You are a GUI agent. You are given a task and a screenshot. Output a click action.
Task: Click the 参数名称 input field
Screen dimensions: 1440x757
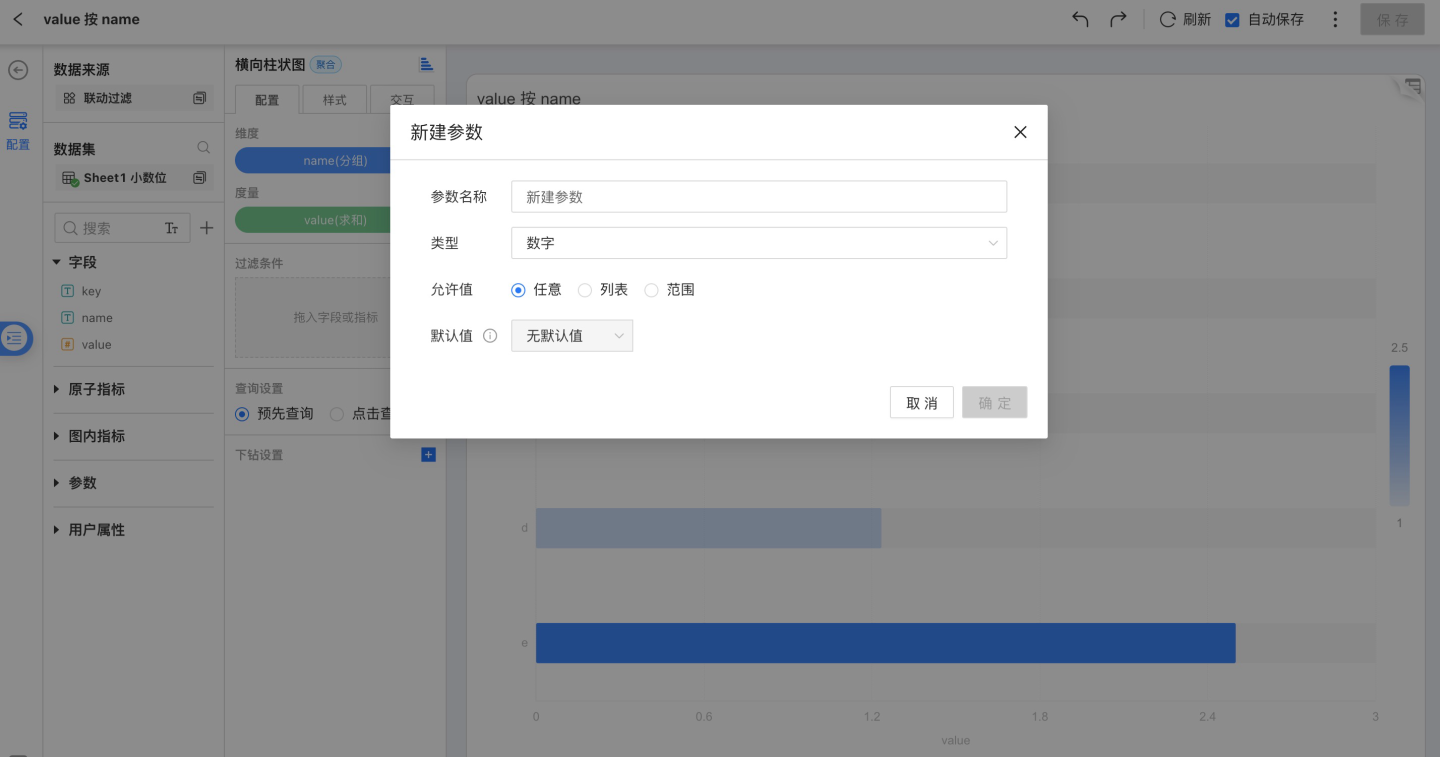pos(758,197)
